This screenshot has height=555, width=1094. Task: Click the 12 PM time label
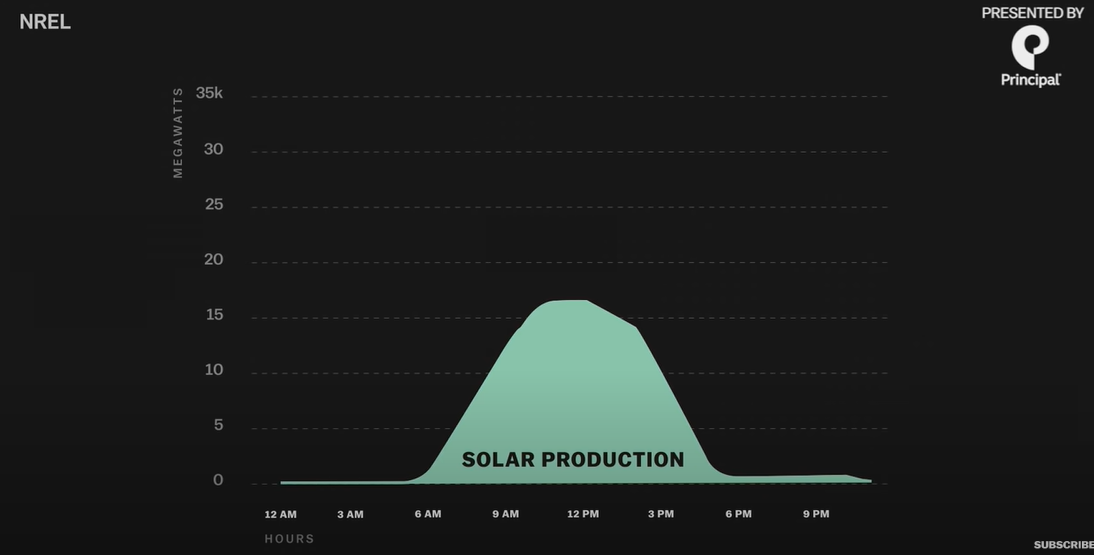583,514
